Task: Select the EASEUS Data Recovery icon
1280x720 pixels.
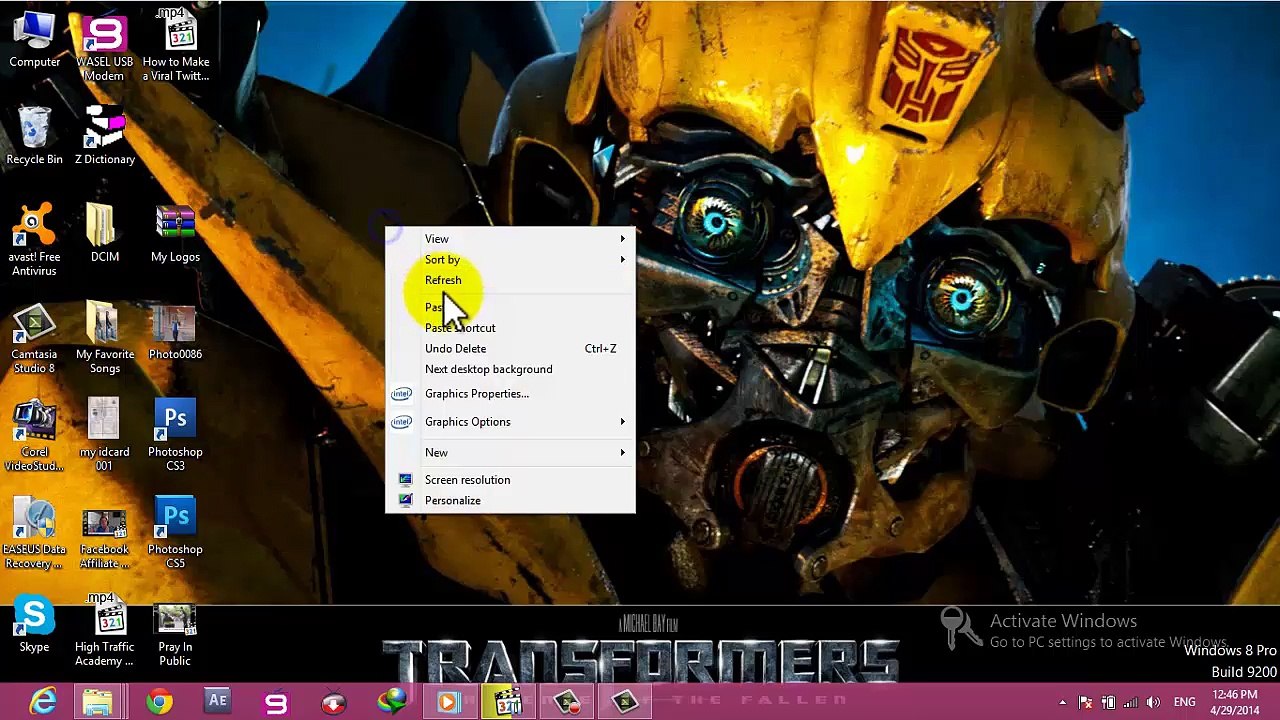Action: 34,534
